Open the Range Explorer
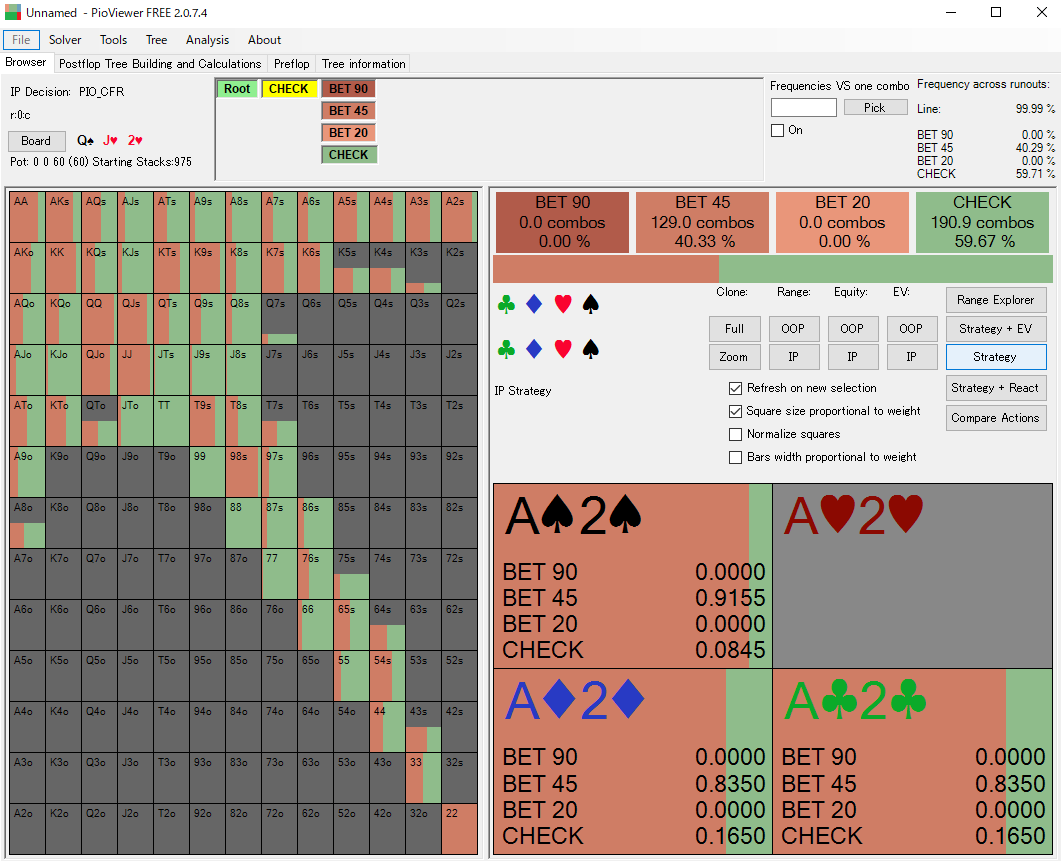Screen dimensions: 1061x861 [x=995, y=300]
